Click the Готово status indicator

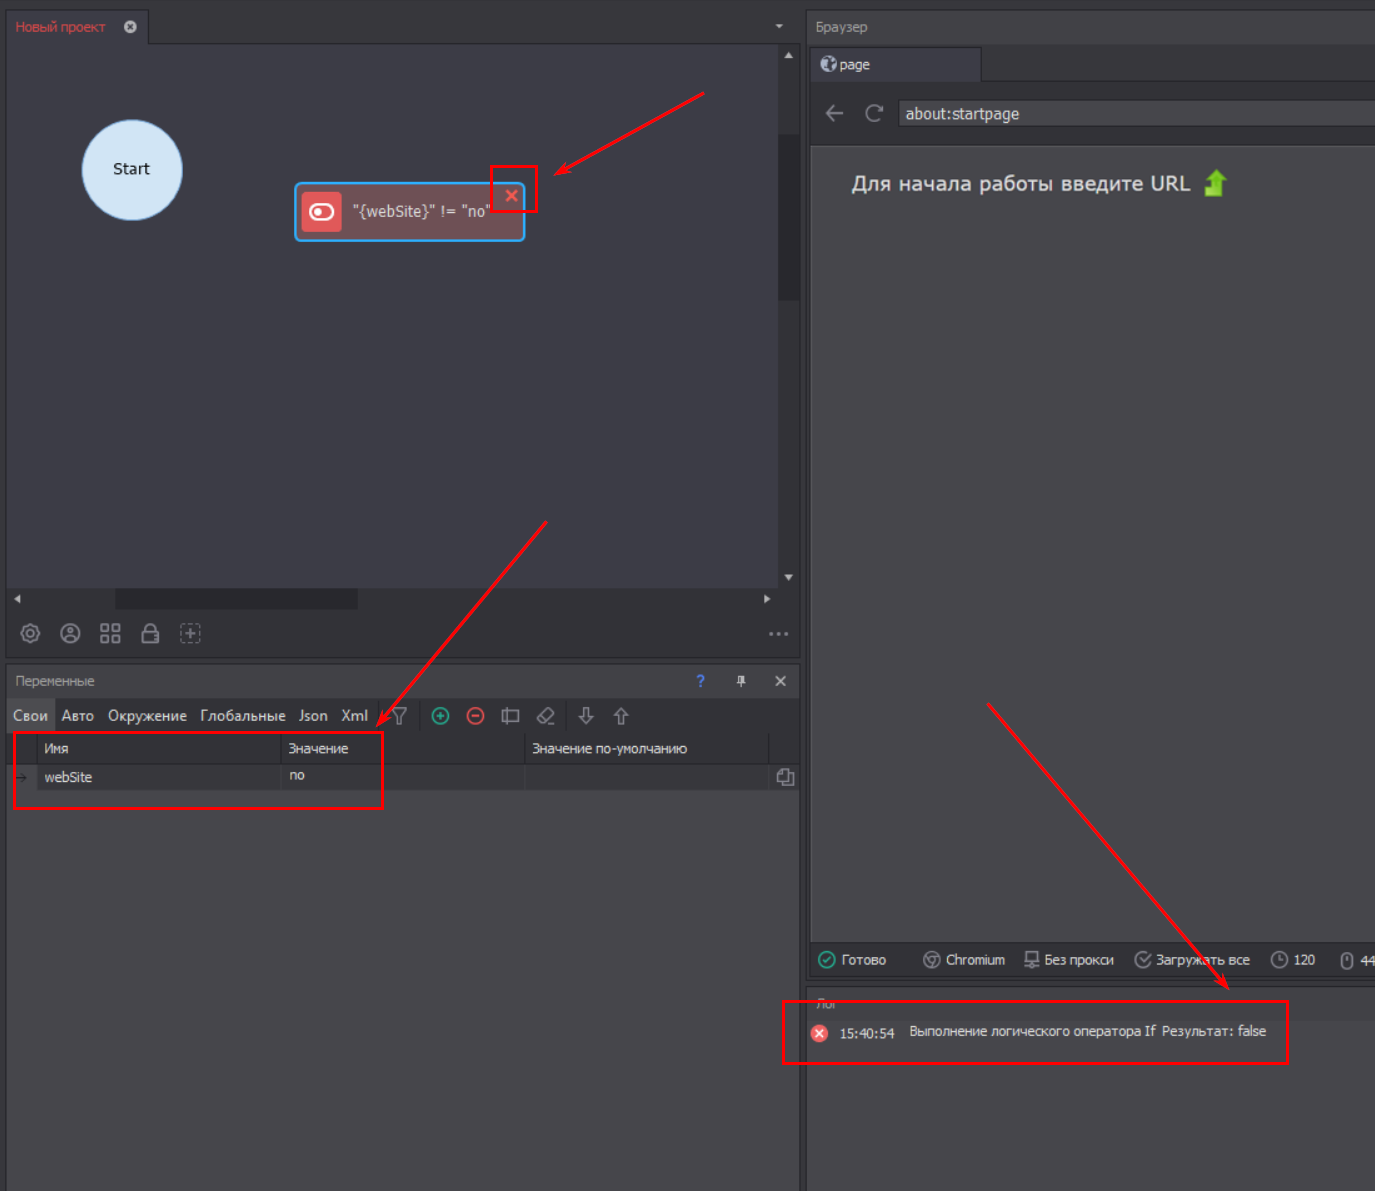tap(852, 960)
